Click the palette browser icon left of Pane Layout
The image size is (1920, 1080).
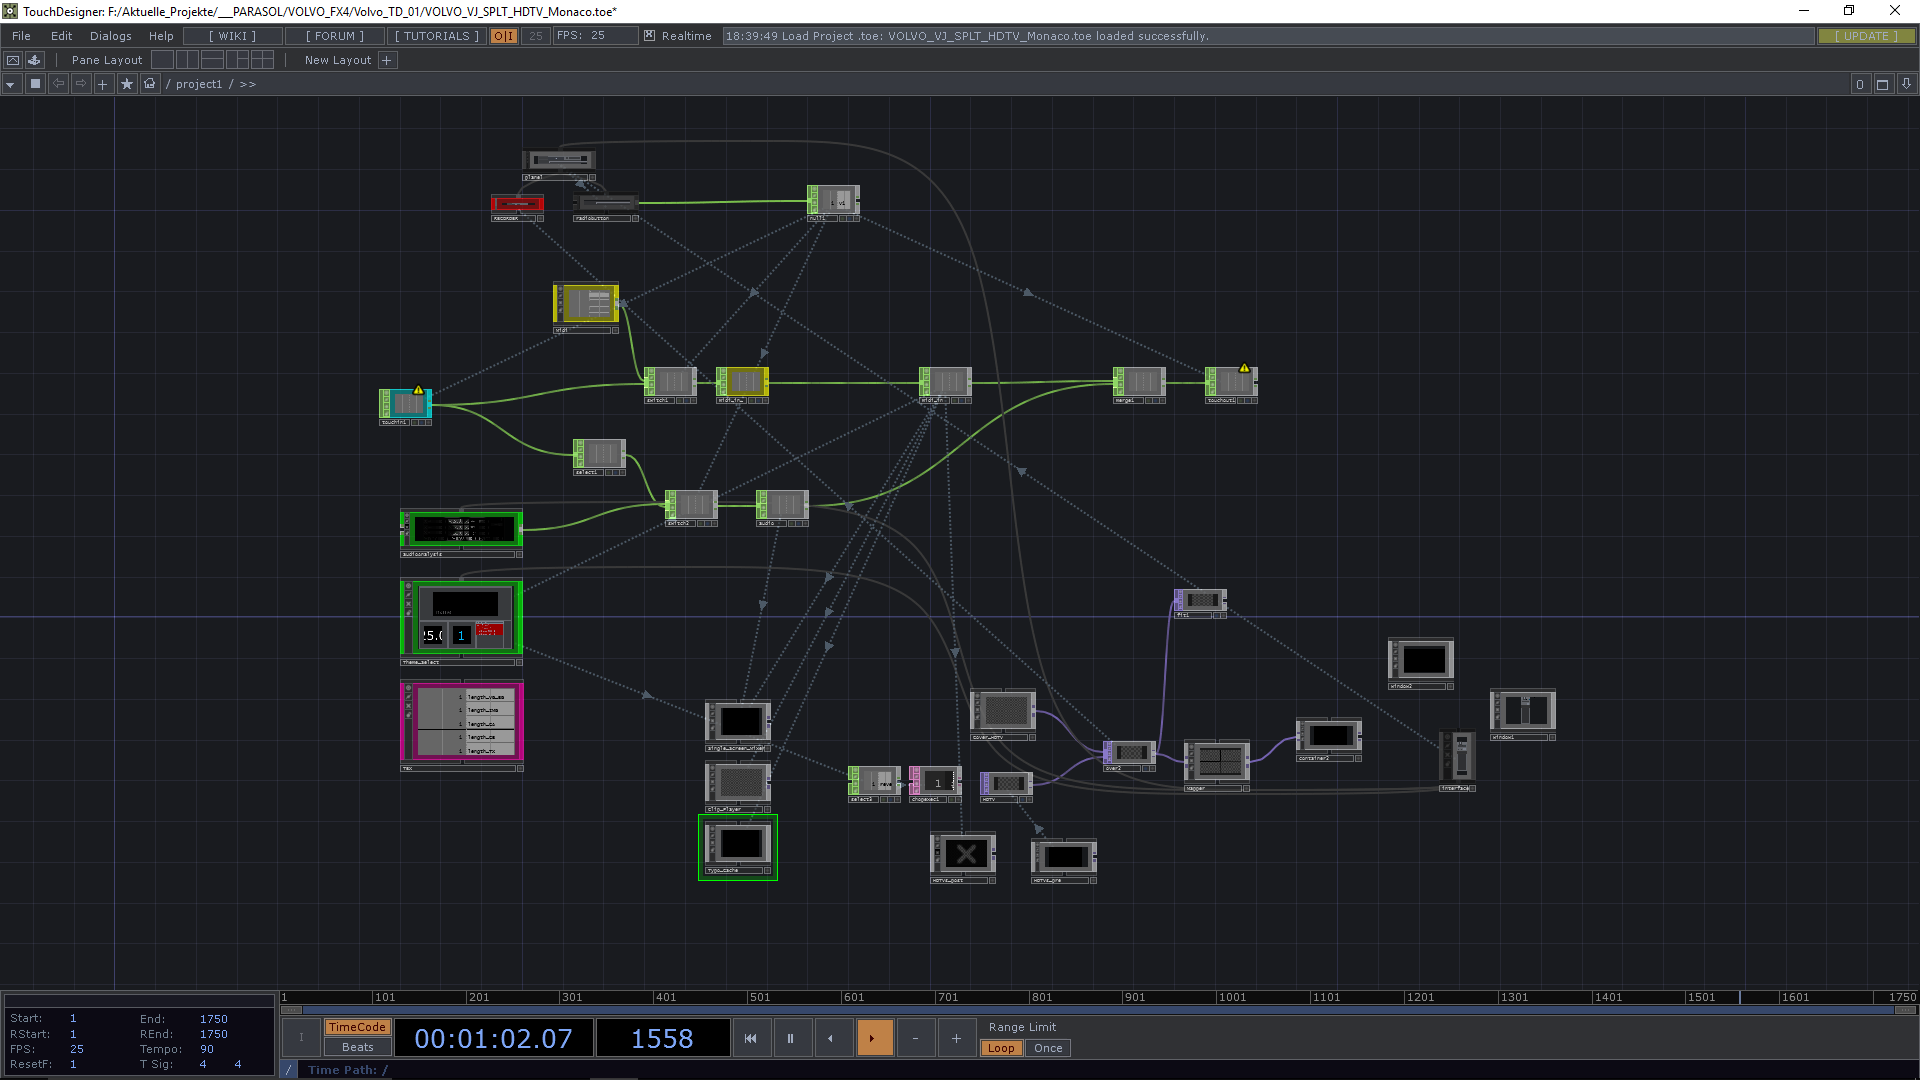click(35, 60)
